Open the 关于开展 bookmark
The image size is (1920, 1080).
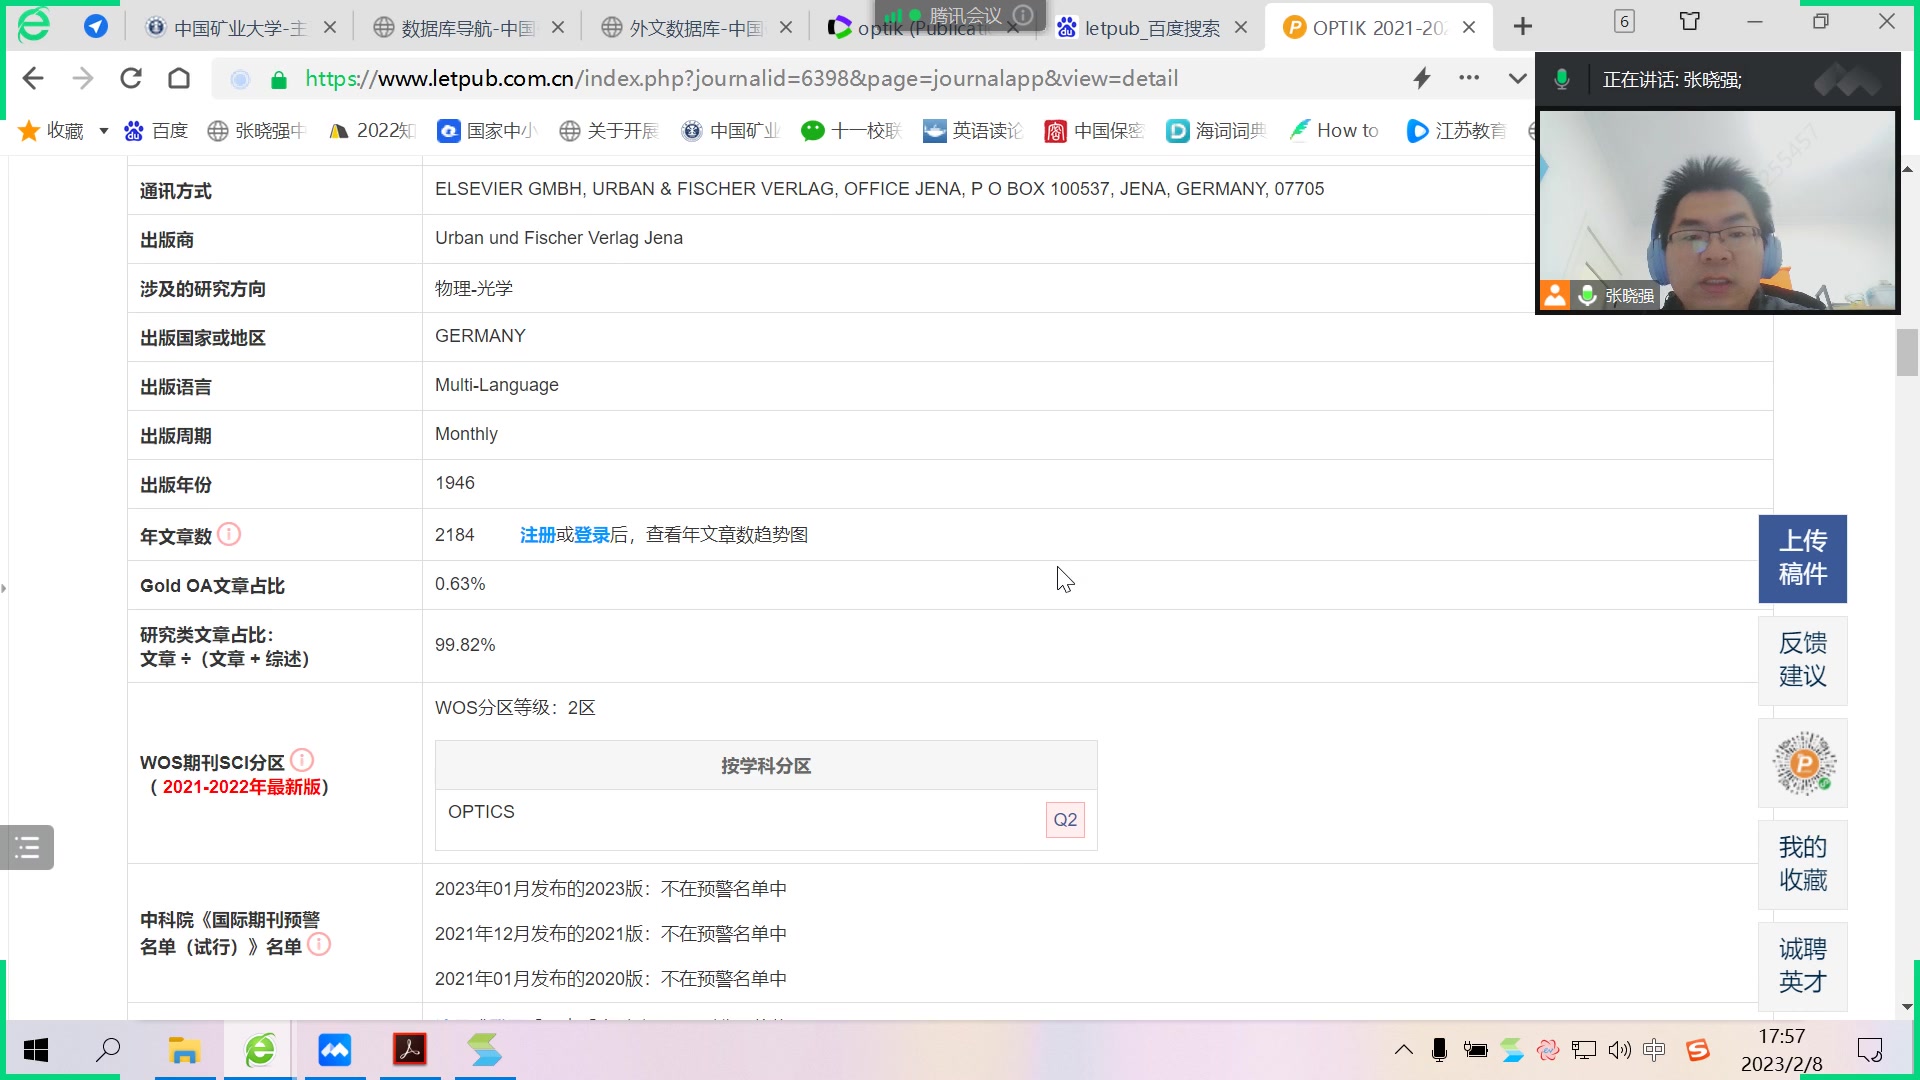tap(609, 131)
